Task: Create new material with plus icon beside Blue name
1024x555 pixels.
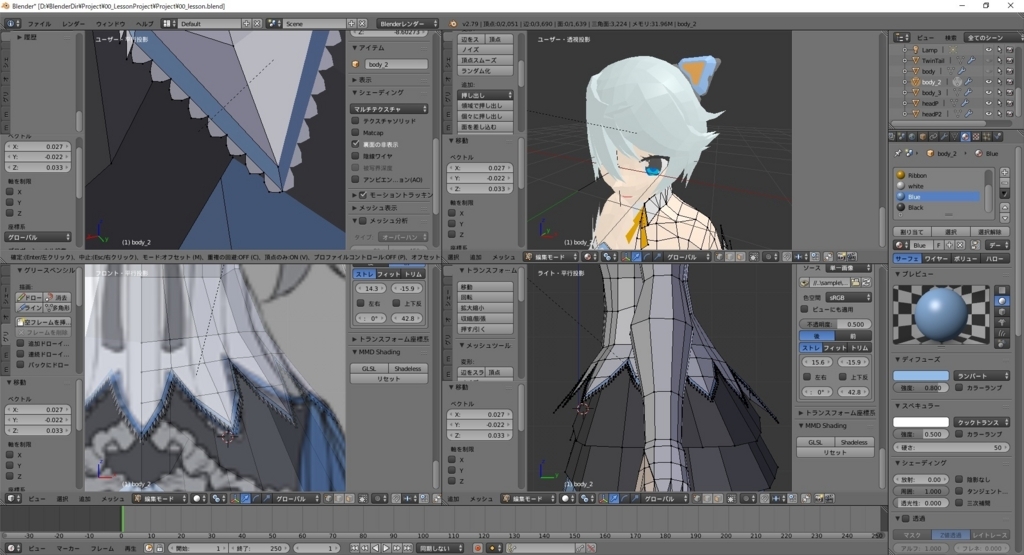Action: pos(950,245)
